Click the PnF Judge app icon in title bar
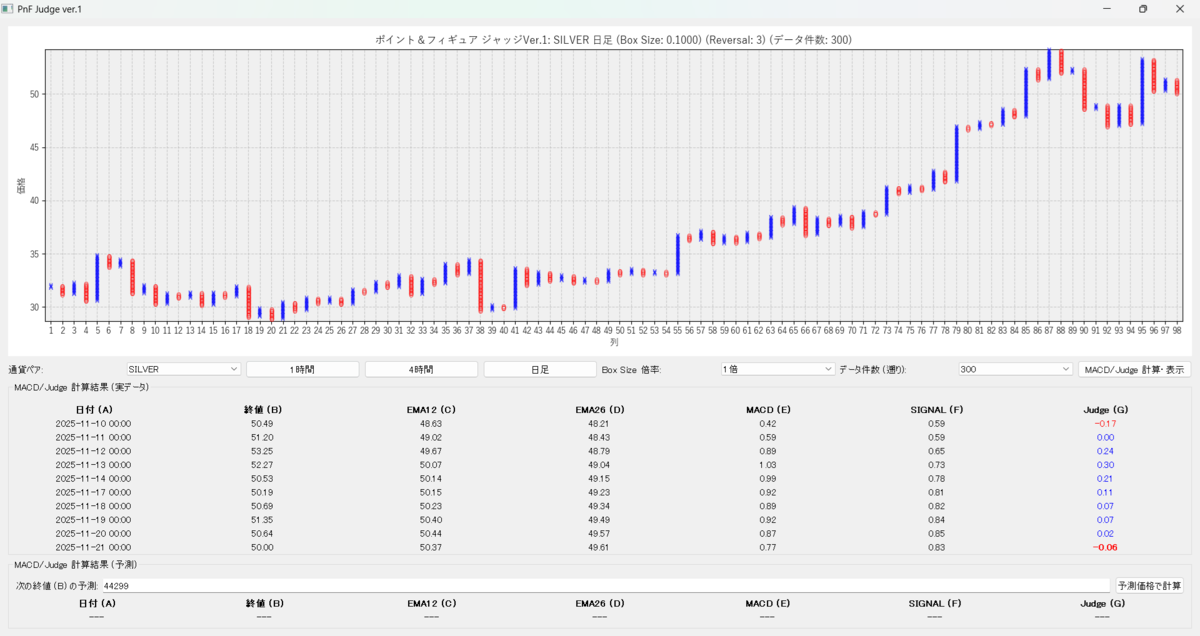 7,8
